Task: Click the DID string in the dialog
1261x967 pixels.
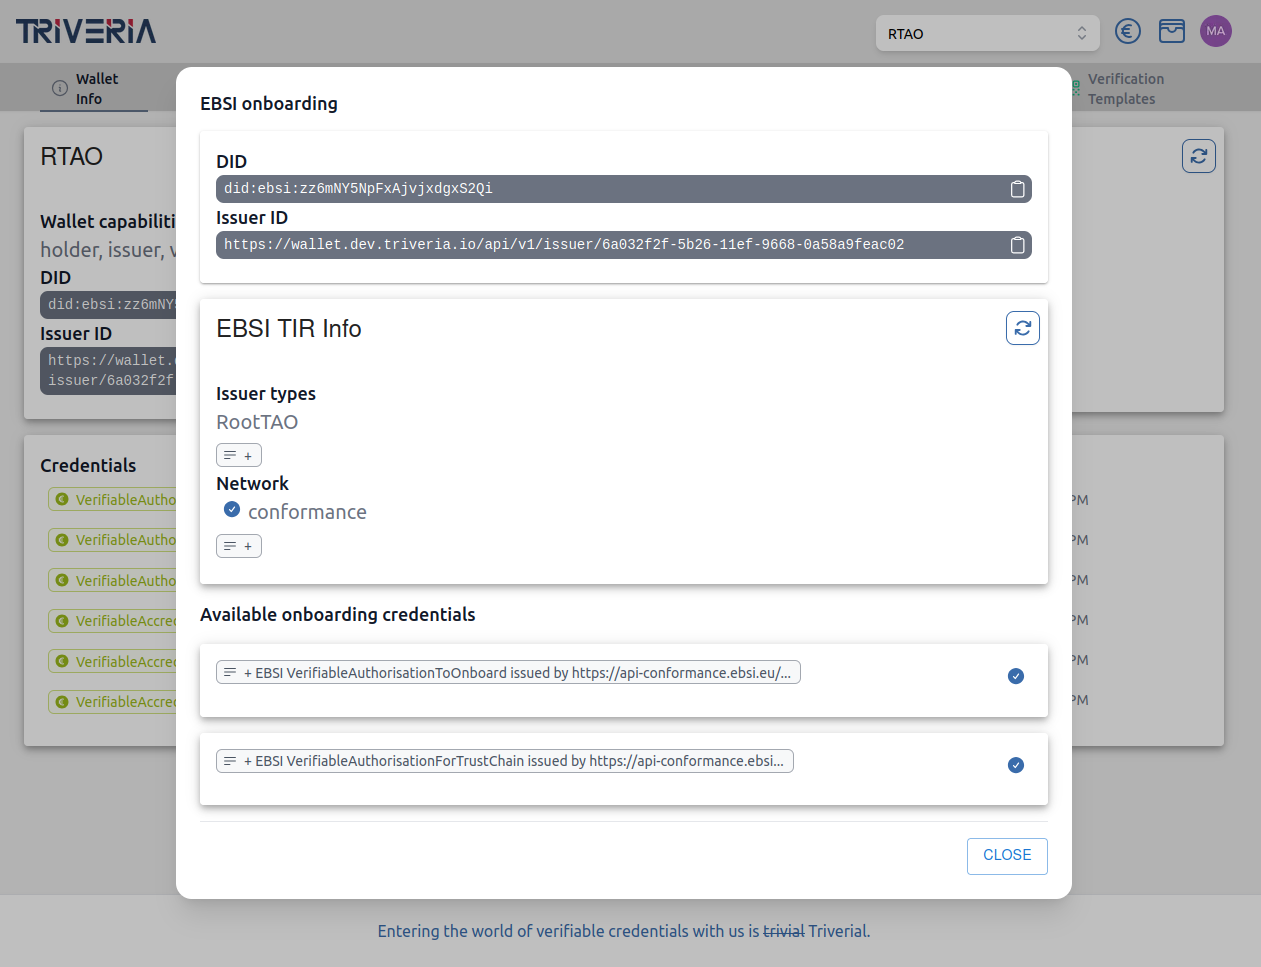Action: coord(358,189)
